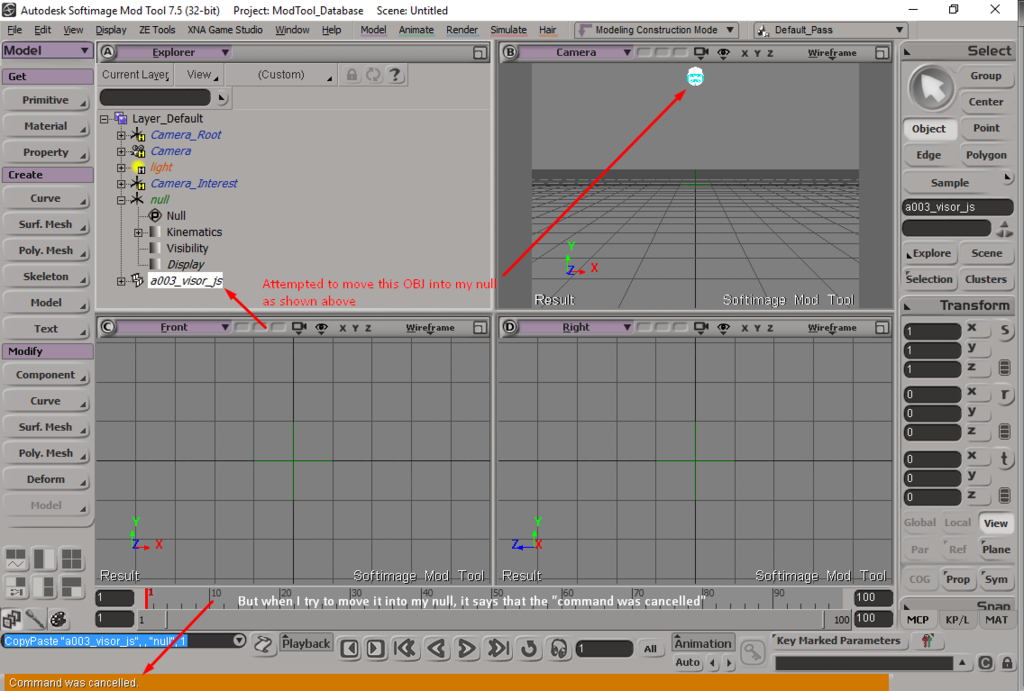The width and height of the screenshot is (1024, 691).
Task: Click the C button near lock icon
Action: pyautogui.click(x=985, y=663)
